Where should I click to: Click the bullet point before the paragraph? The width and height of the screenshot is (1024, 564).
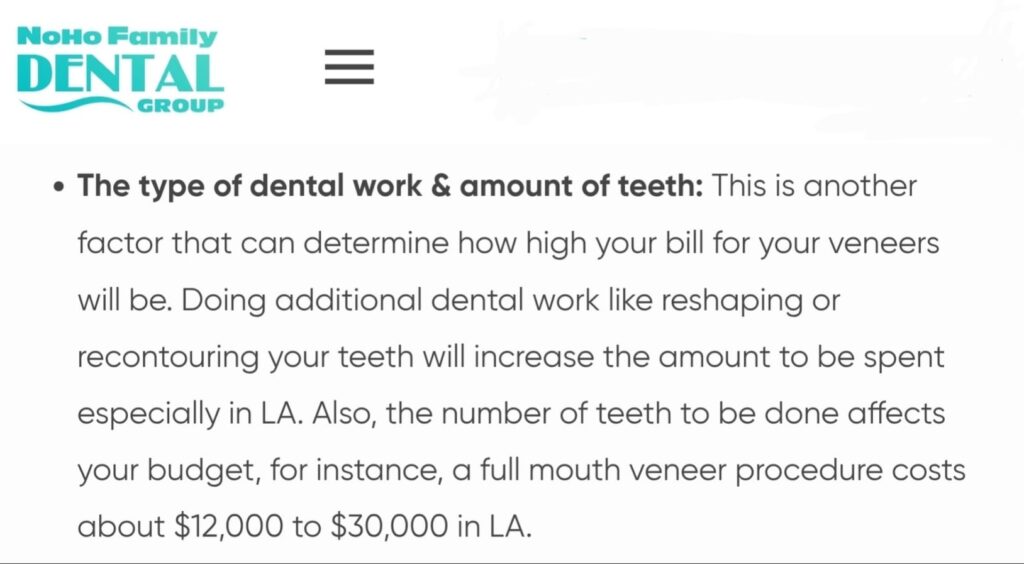point(59,187)
